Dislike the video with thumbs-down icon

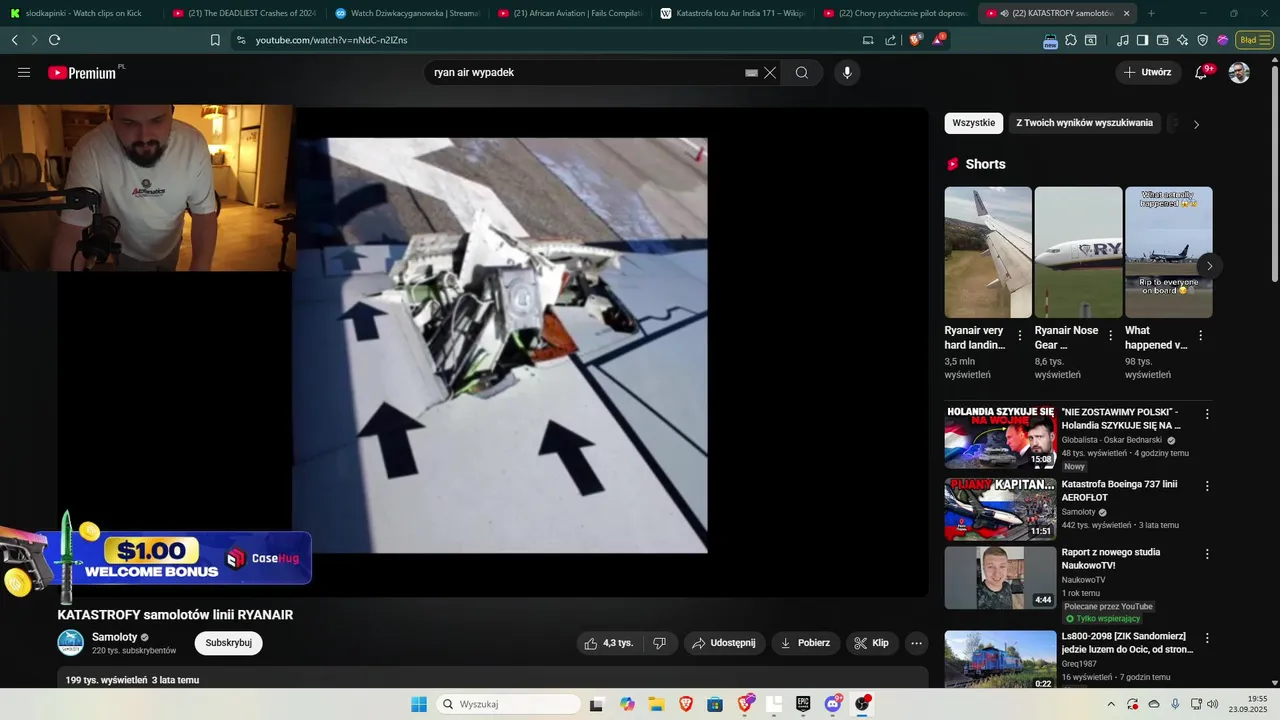coord(660,643)
